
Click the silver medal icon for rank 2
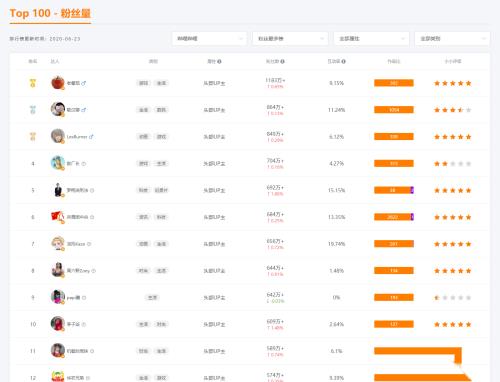33,110
